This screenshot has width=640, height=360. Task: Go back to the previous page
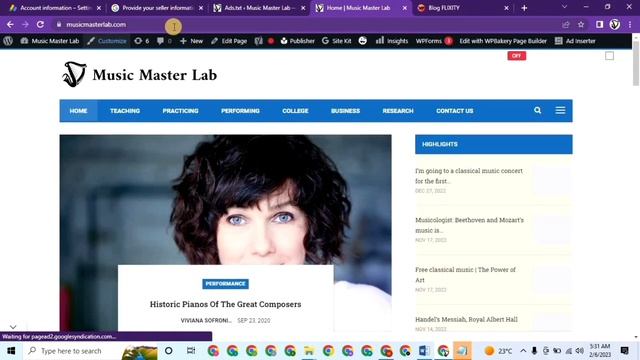coord(10,24)
